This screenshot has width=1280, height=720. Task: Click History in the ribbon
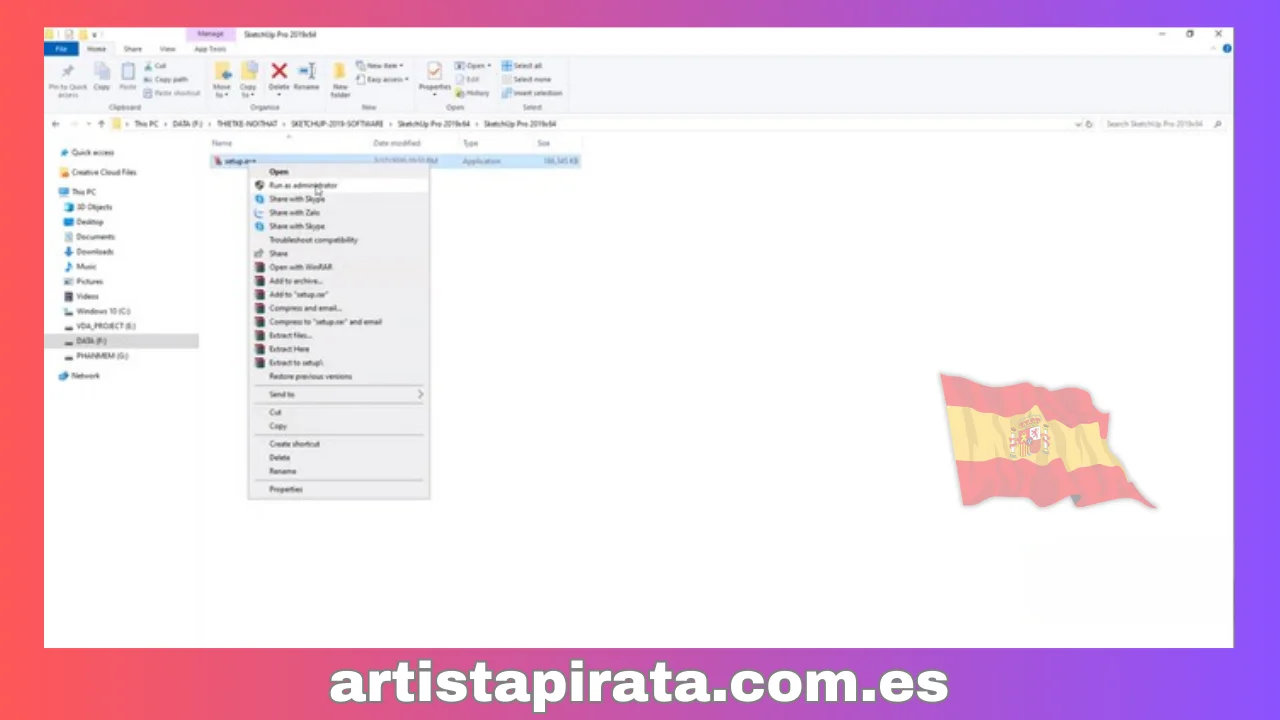click(x=473, y=93)
